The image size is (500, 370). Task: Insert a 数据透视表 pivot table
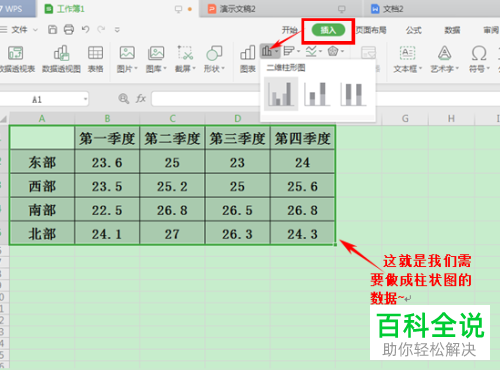coord(16,59)
